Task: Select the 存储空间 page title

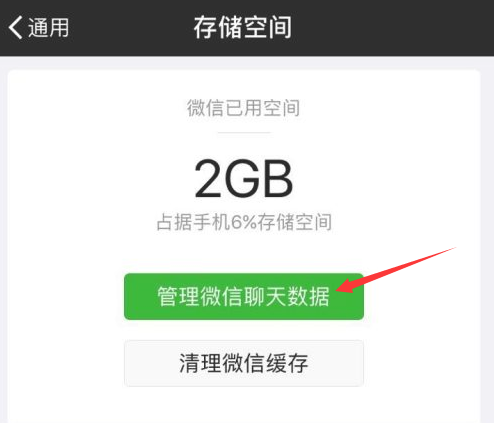Action: point(243,27)
